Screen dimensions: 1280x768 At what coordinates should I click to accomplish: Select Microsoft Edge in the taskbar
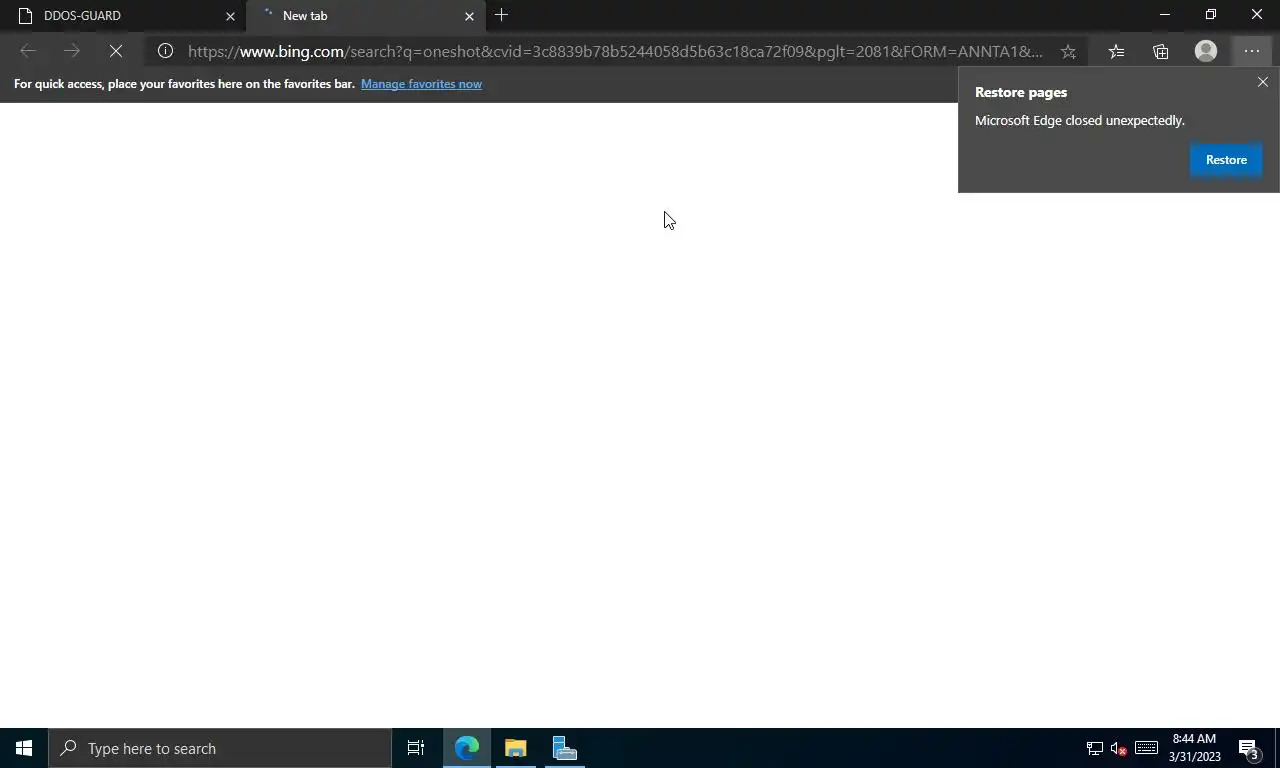pos(467,748)
